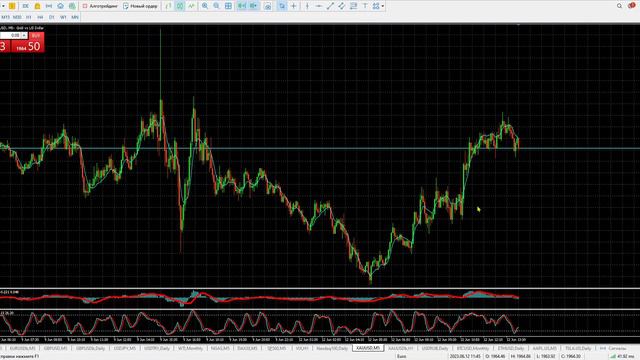
Task: Take a chart screenshot with camera icon
Action: click(x=268, y=7)
